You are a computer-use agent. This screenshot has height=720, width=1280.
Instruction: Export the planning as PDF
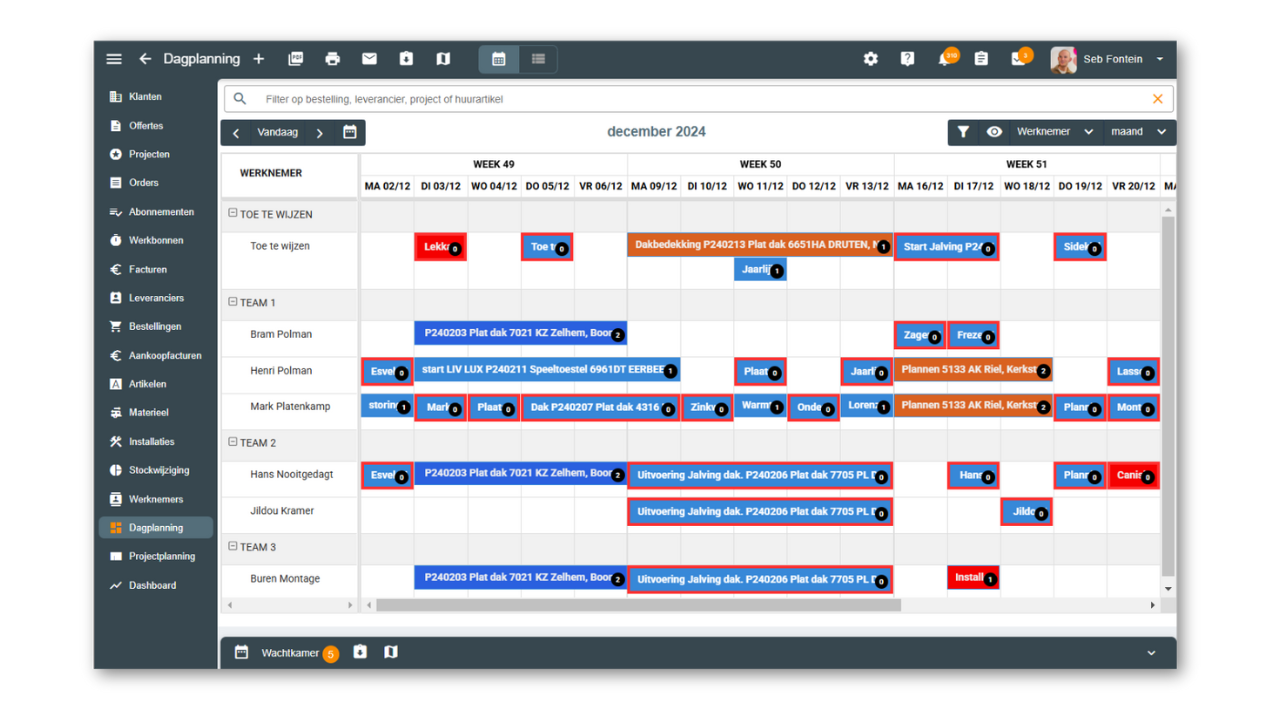(295, 59)
